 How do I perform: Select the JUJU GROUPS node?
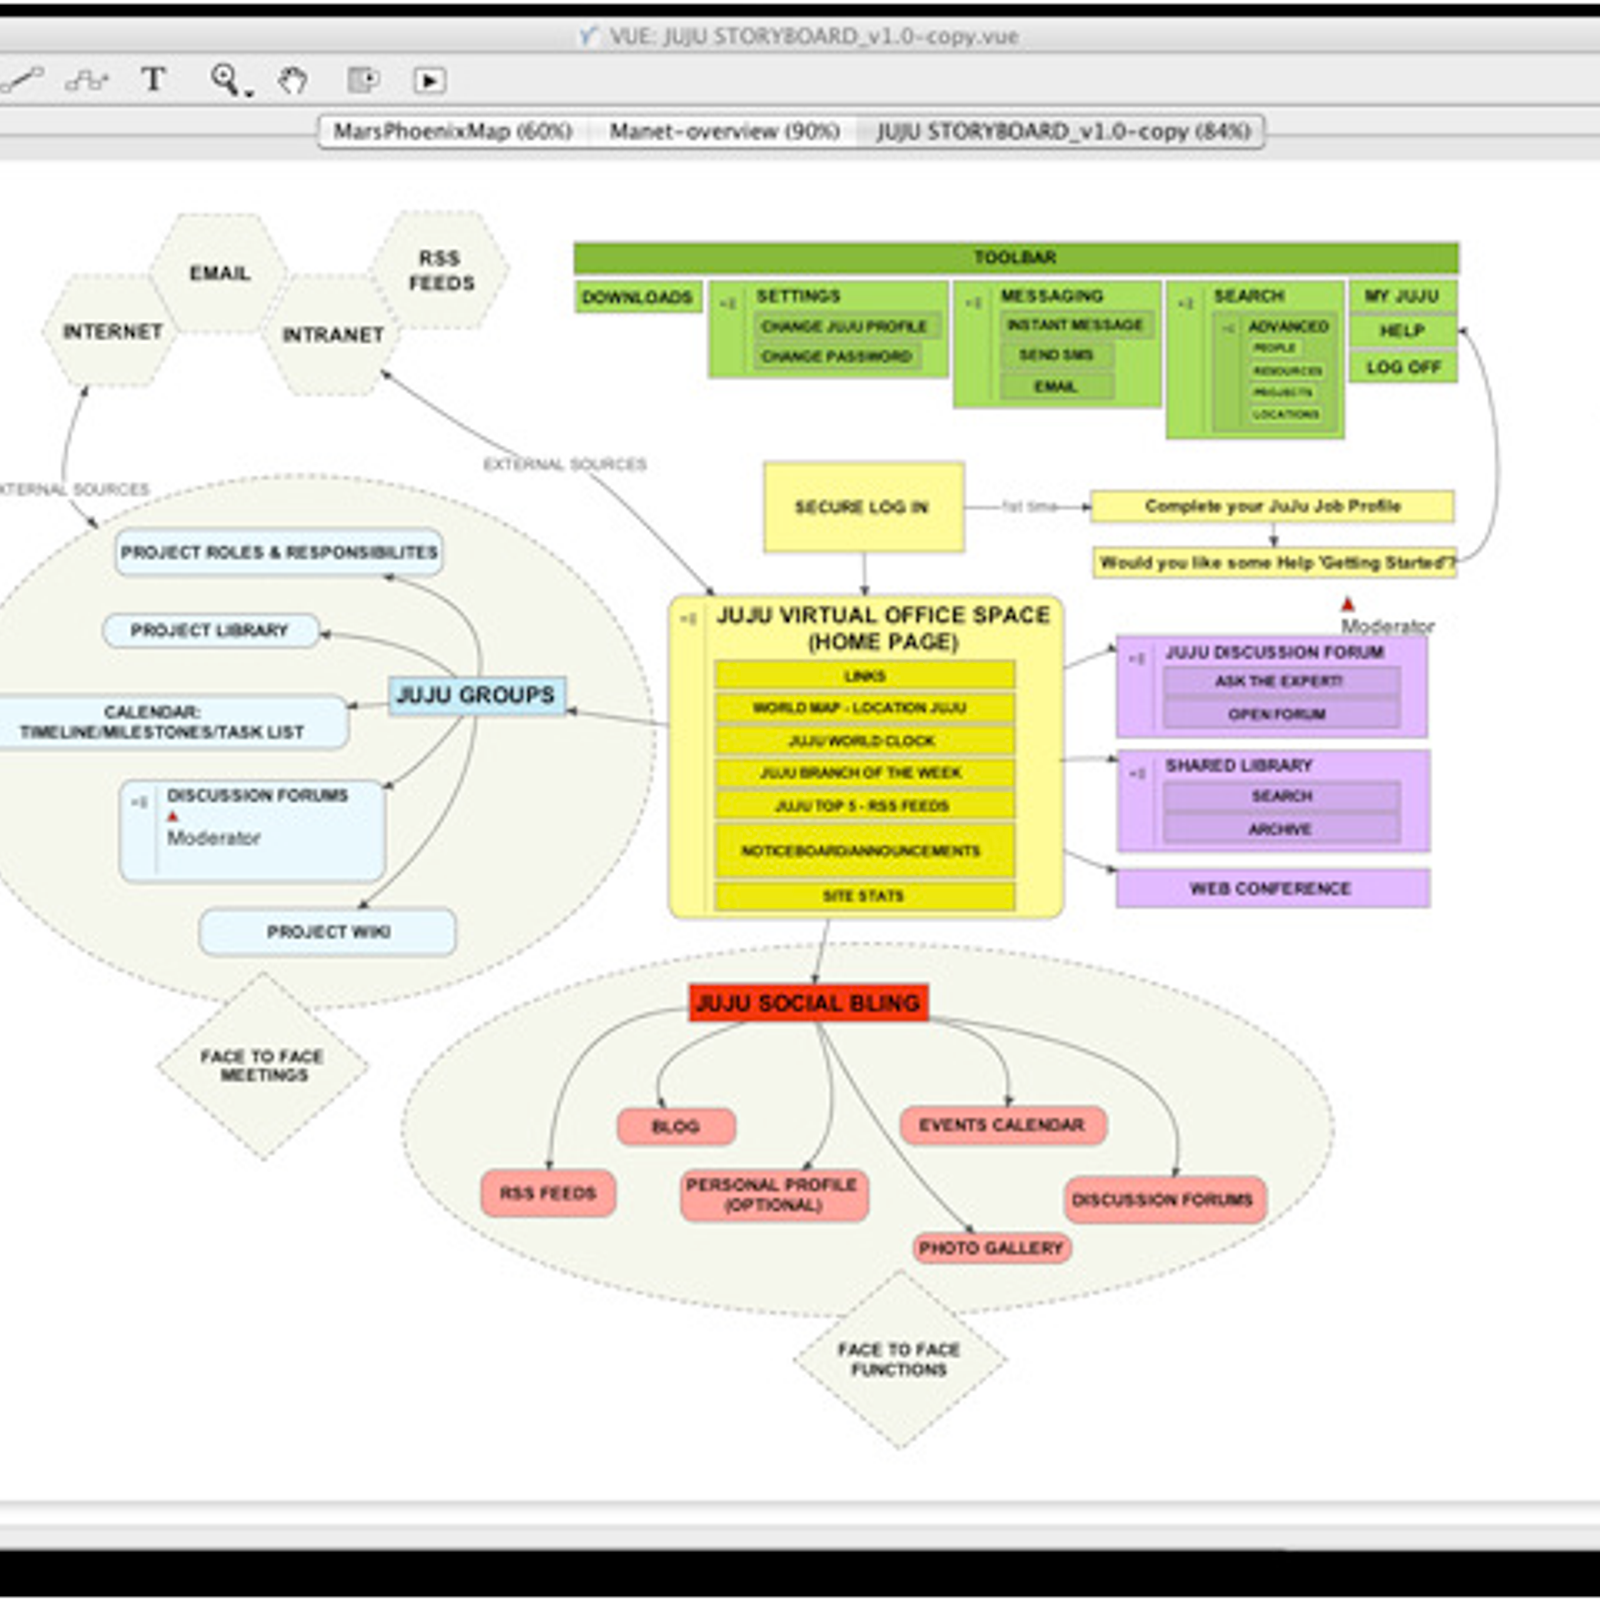coord(476,695)
